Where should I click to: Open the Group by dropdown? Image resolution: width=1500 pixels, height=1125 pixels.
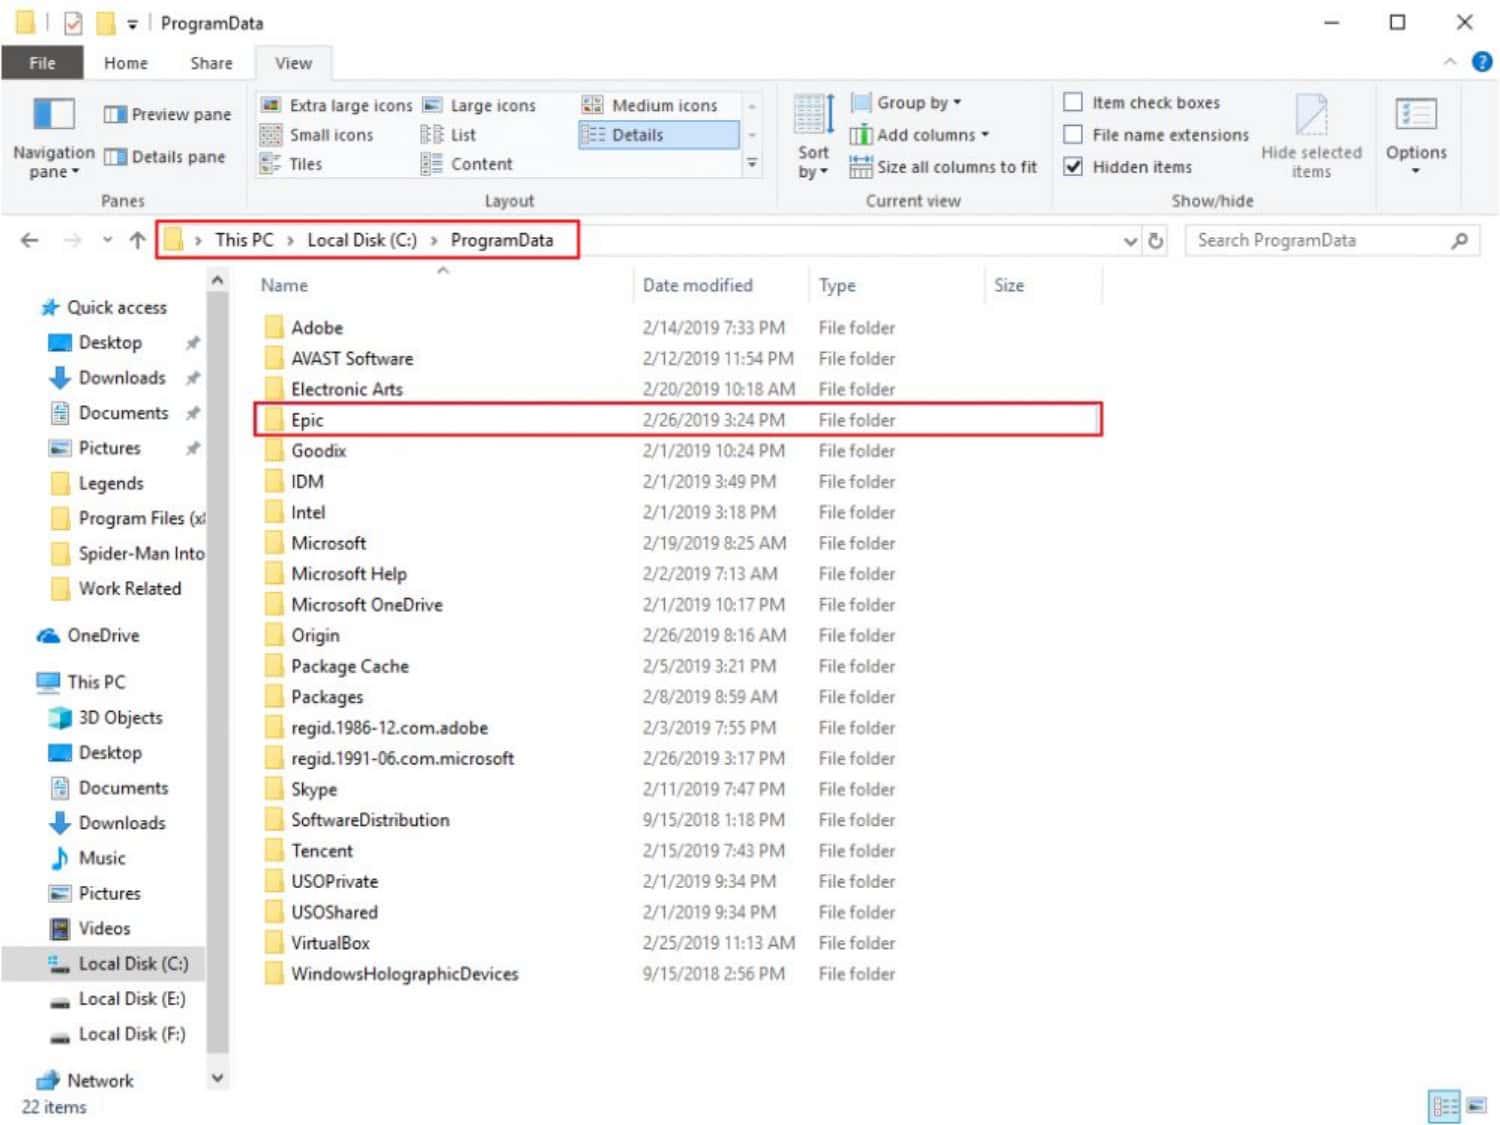click(906, 102)
